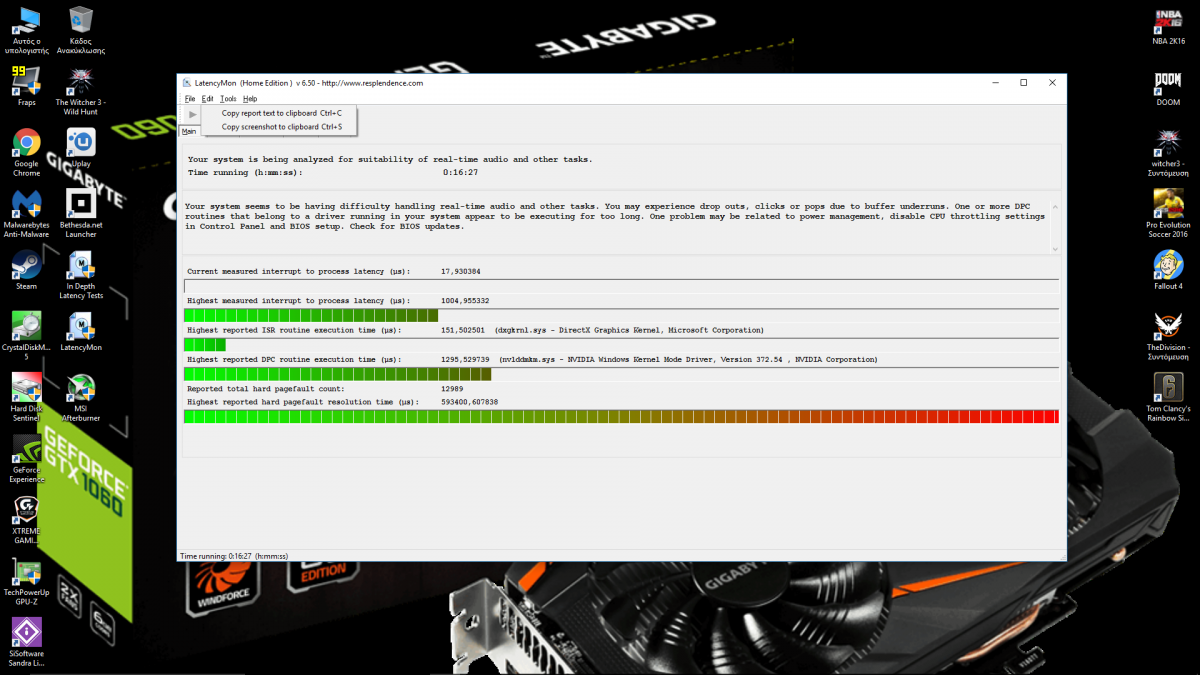This screenshot has height=675, width=1200.
Task: Open the TechPowerUp GPU-Z icon
Action: (x=26, y=582)
